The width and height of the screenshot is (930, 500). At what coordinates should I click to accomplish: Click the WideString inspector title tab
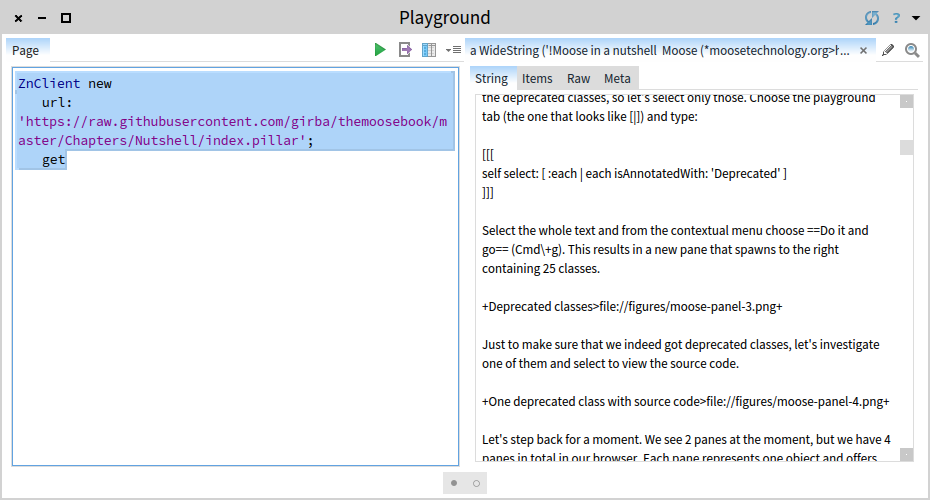click(660, 50)
